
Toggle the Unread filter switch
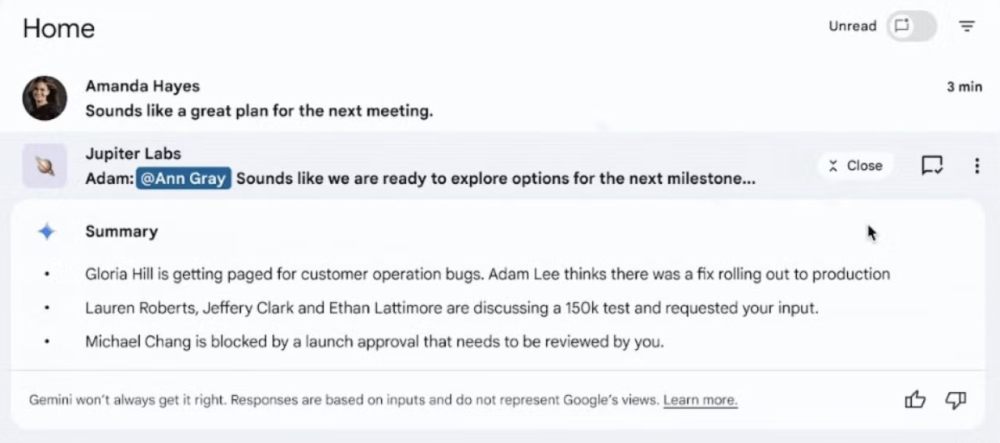tap(911, 26)
